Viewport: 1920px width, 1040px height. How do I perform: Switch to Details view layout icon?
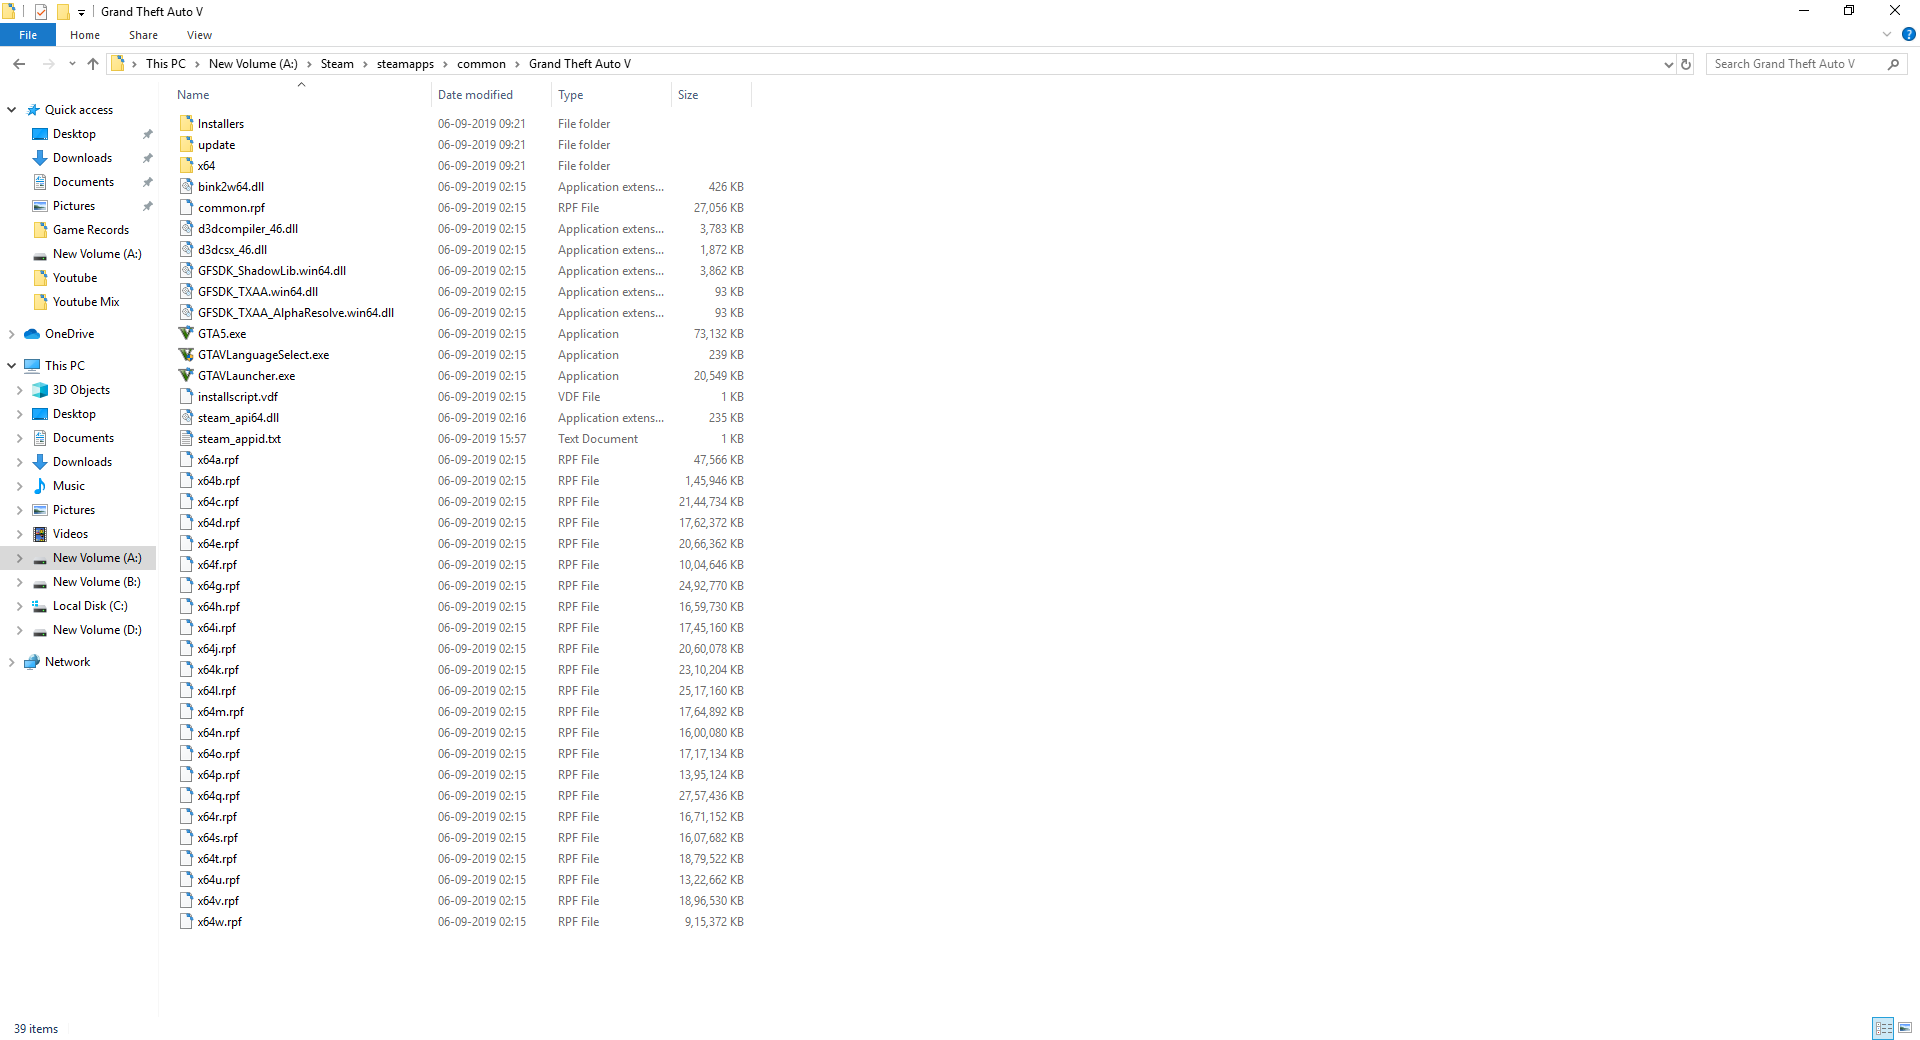click(x=1883, y=1028)
